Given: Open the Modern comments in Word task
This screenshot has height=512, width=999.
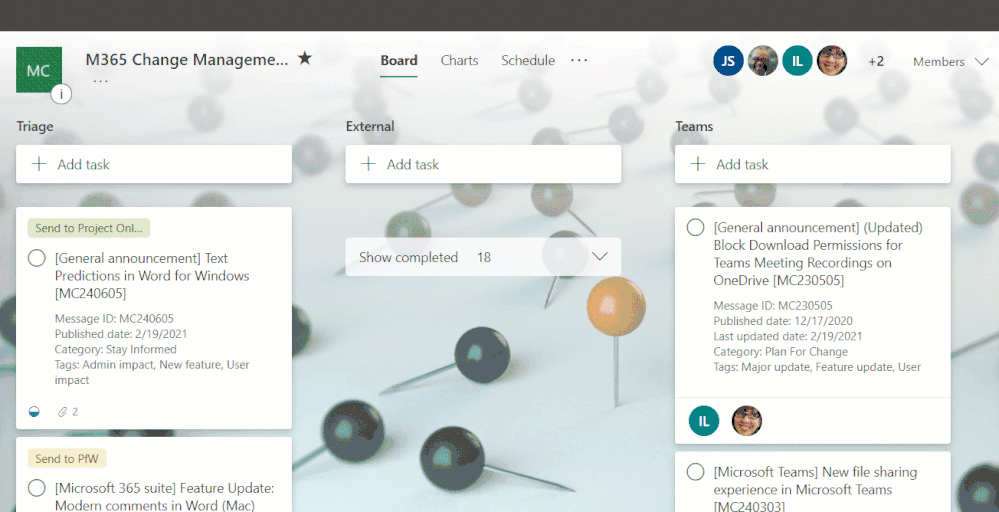Looking at the screenshot, I should click(x=164, y=497).
